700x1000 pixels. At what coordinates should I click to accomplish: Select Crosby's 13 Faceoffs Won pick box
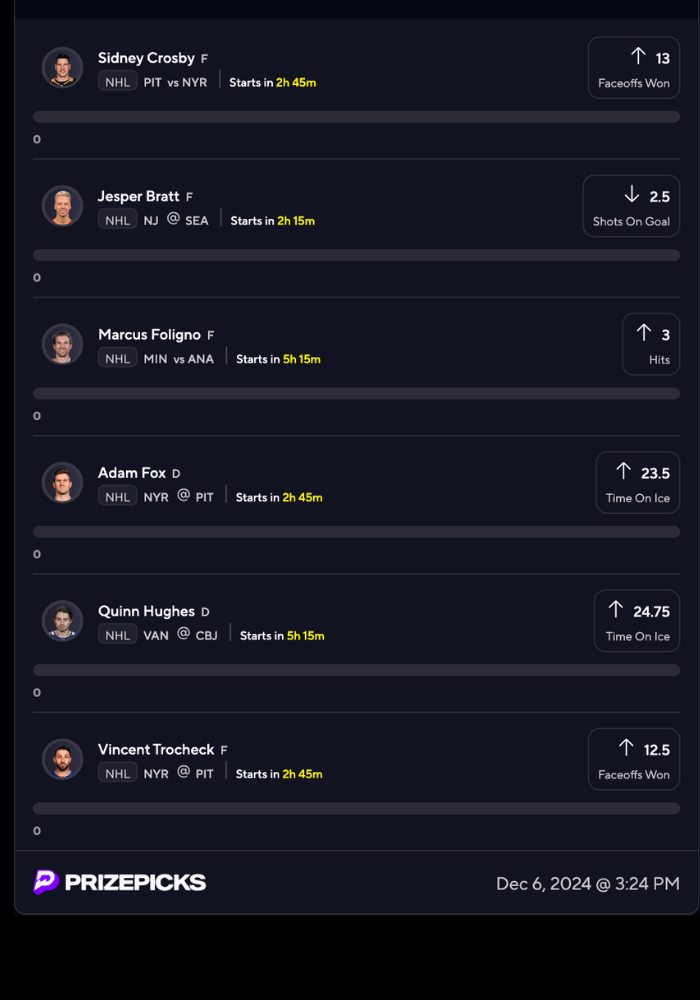tap(634, 68)
